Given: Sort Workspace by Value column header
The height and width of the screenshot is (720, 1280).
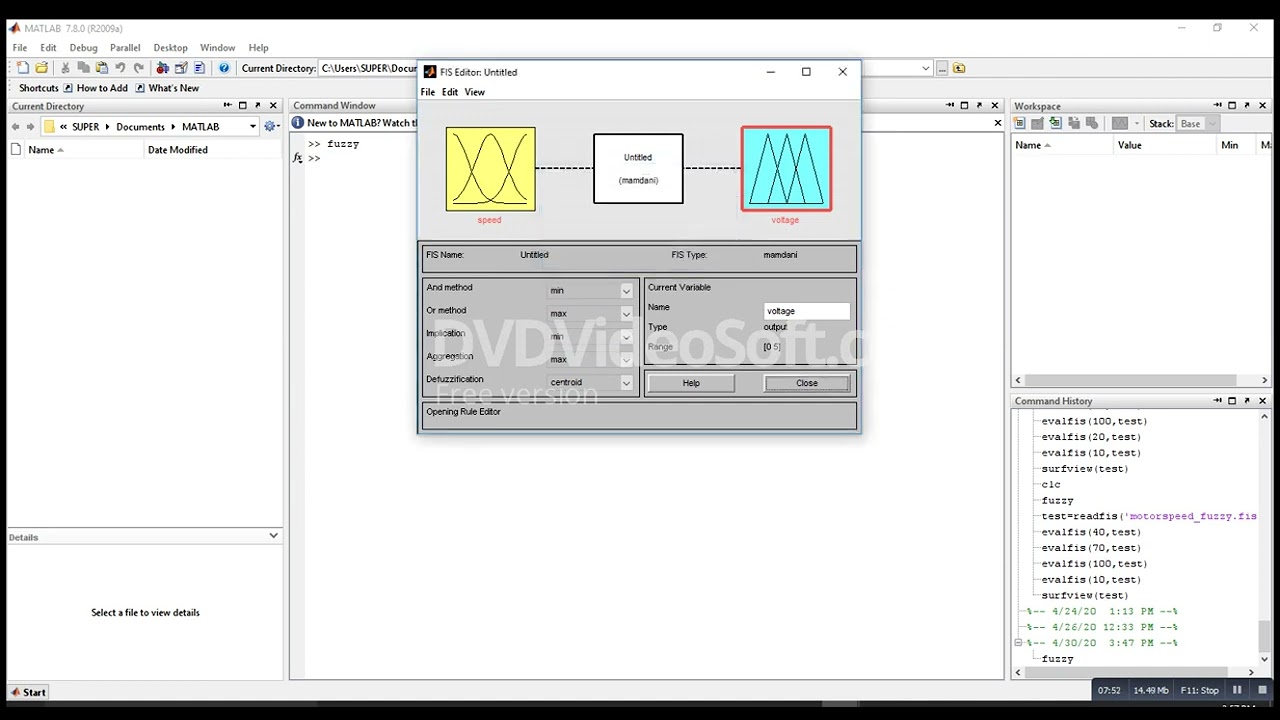Looking at the screenshot, I should (x=1129, y=145).
